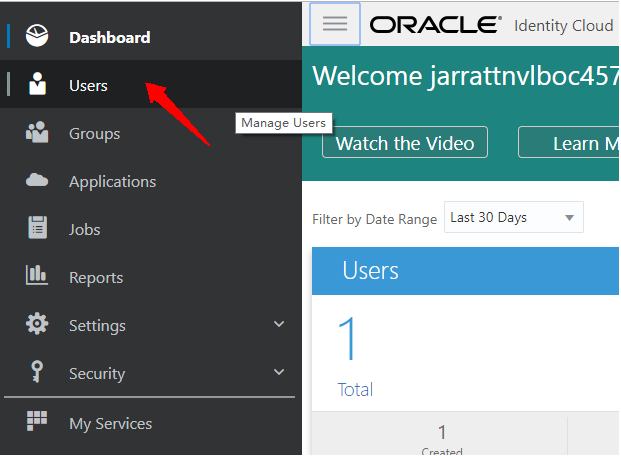Viewport: 621px width, 456px height.
Task: Expand the Security submenu chevron
Action: pos(279,373)
